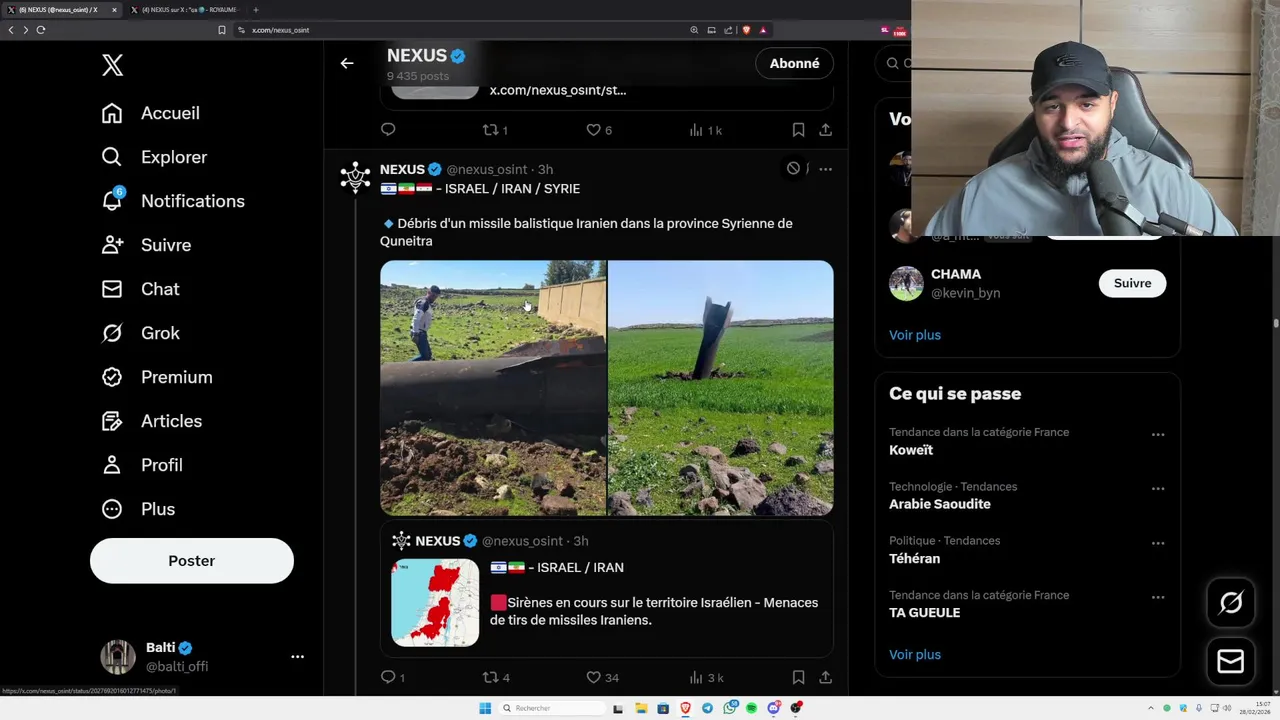Open Accueil home page
The image size is (1280, 720).
tap(151, 113)
